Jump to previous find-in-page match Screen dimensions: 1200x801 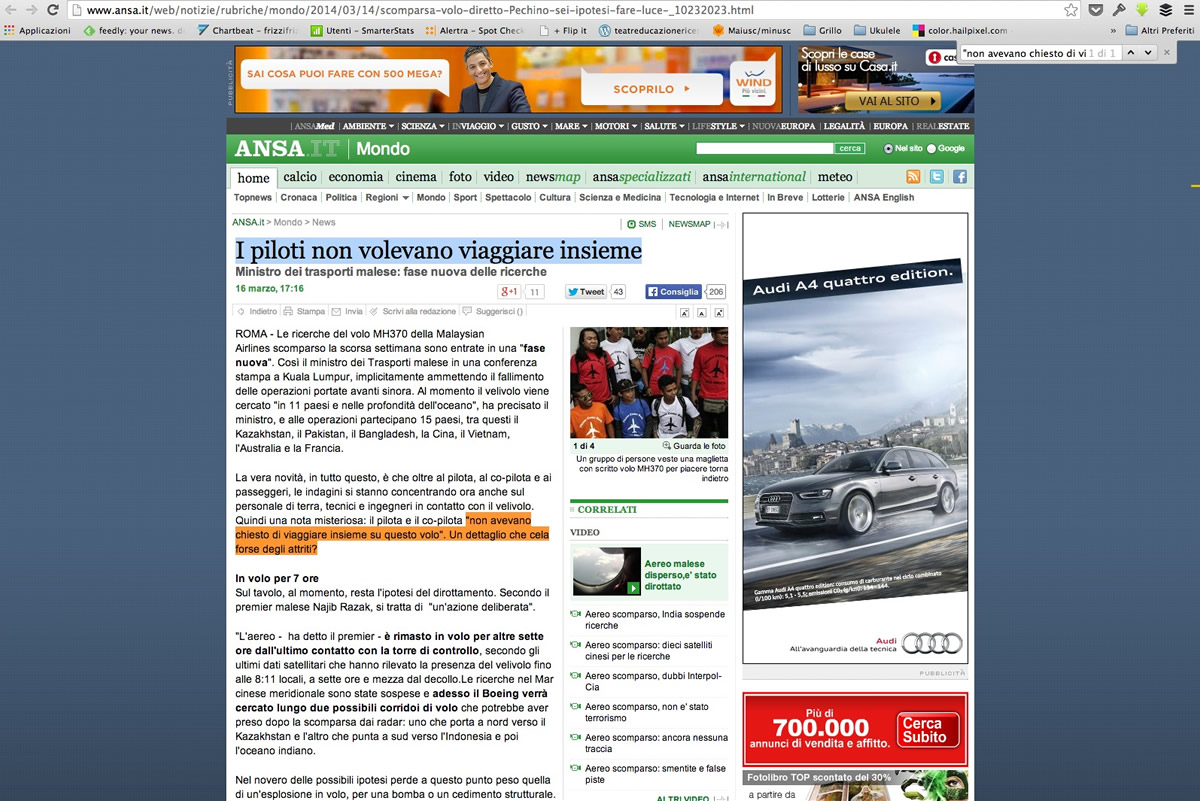click(x=1131, y=52)
